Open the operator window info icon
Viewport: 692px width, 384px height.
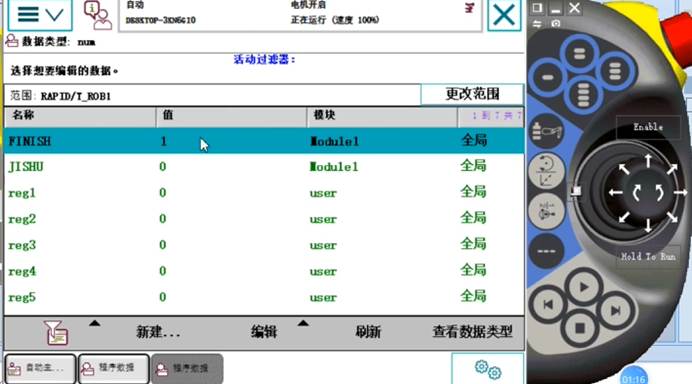(98, 15)
